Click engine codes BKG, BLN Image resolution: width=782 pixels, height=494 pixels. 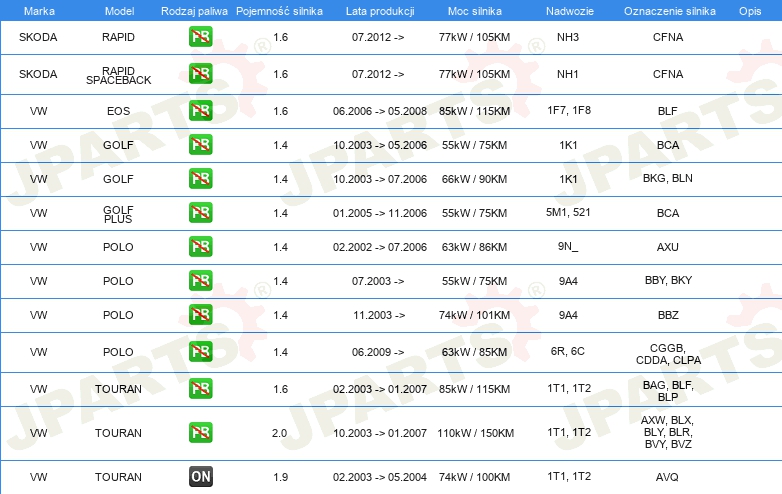[667, 178]
